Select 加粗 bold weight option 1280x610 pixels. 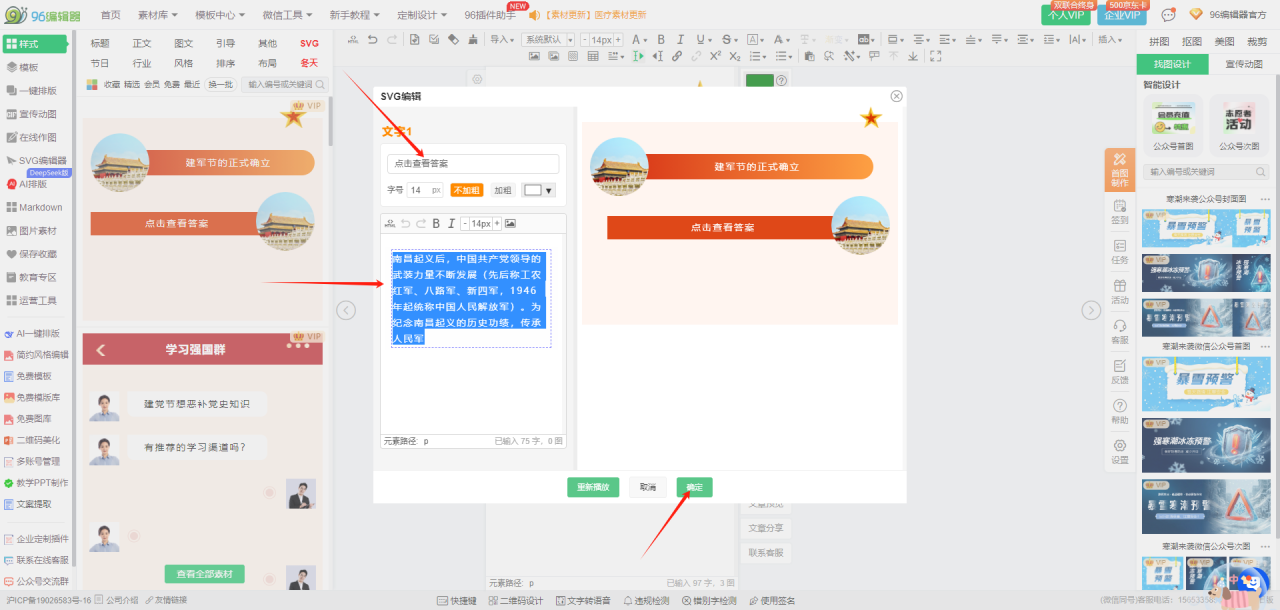(502, 190)
